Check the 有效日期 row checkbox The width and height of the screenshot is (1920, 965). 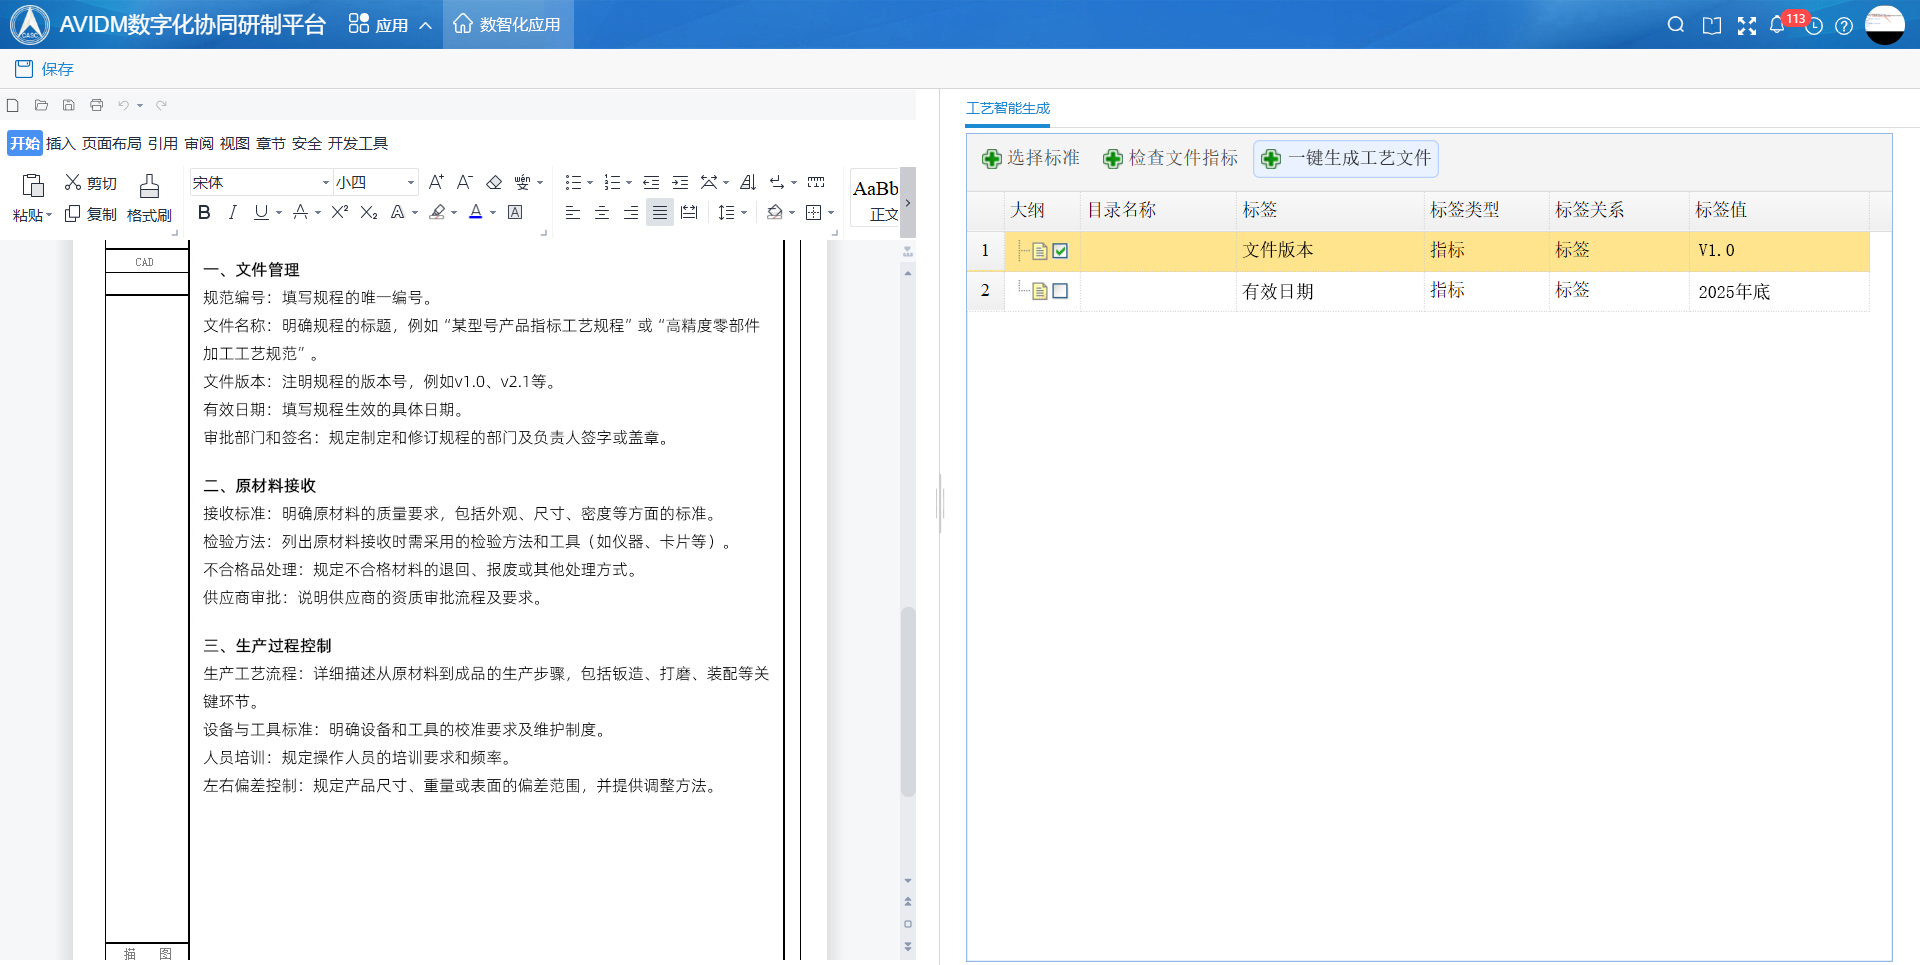tap(1061, 291)
